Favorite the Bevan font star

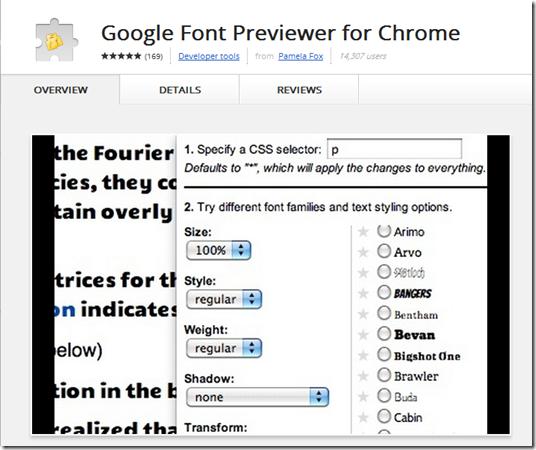tap(363, 334)
